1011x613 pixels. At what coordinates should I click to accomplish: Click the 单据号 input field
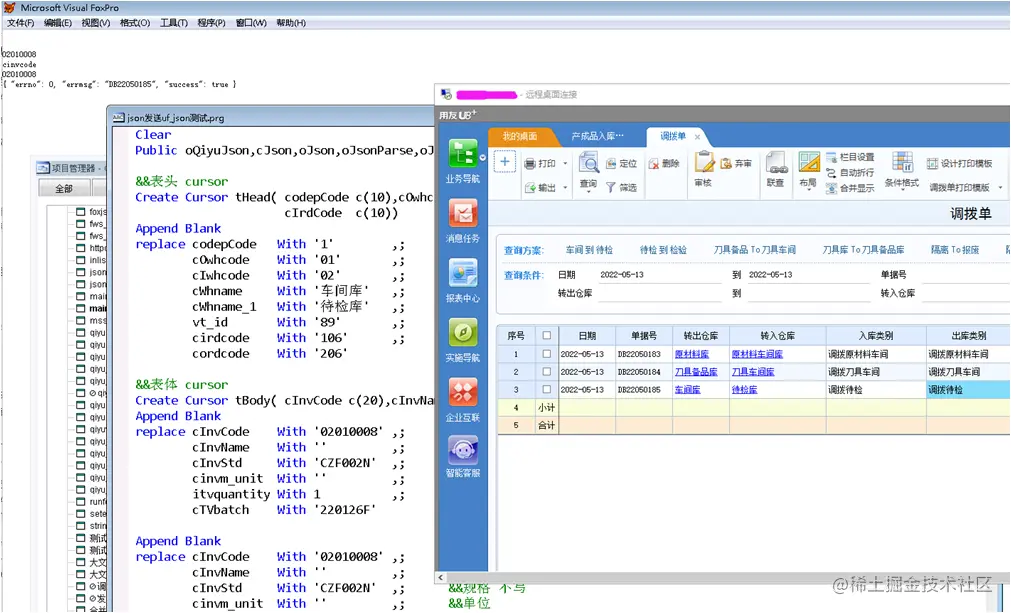pos(965,275)
